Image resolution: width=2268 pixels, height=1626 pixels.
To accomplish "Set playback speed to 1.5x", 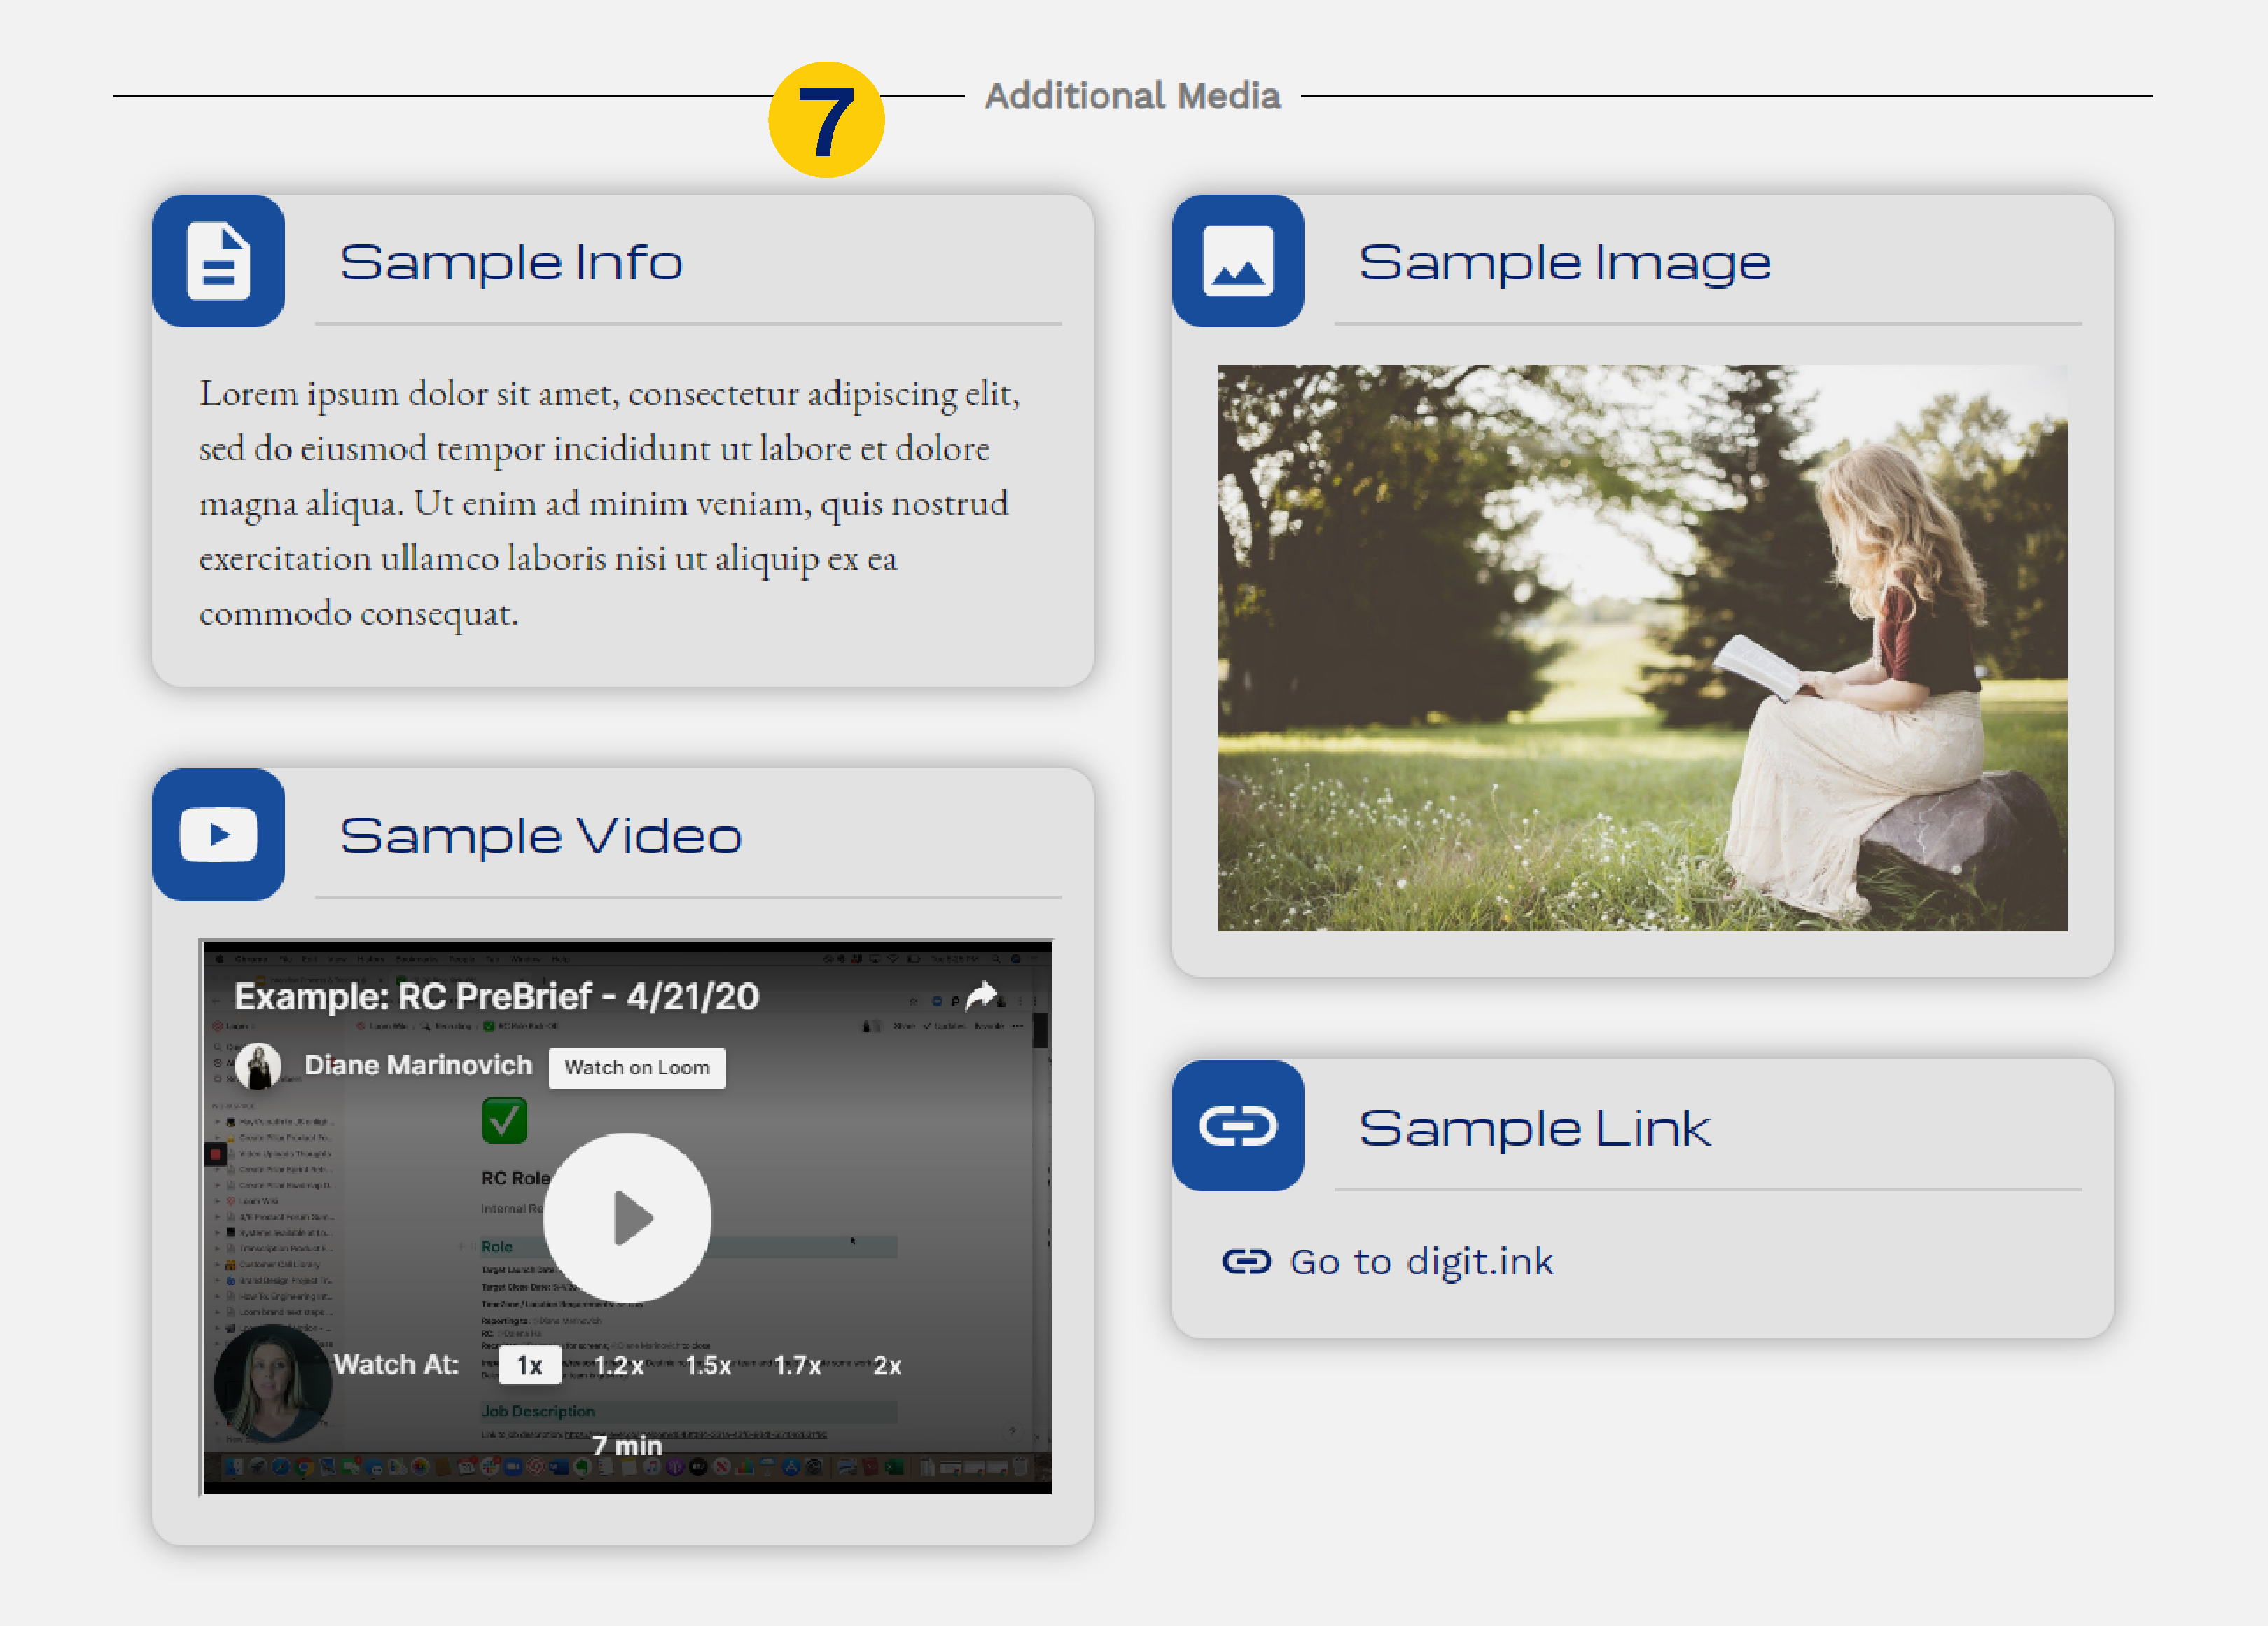I will [x=708, y=1365].
